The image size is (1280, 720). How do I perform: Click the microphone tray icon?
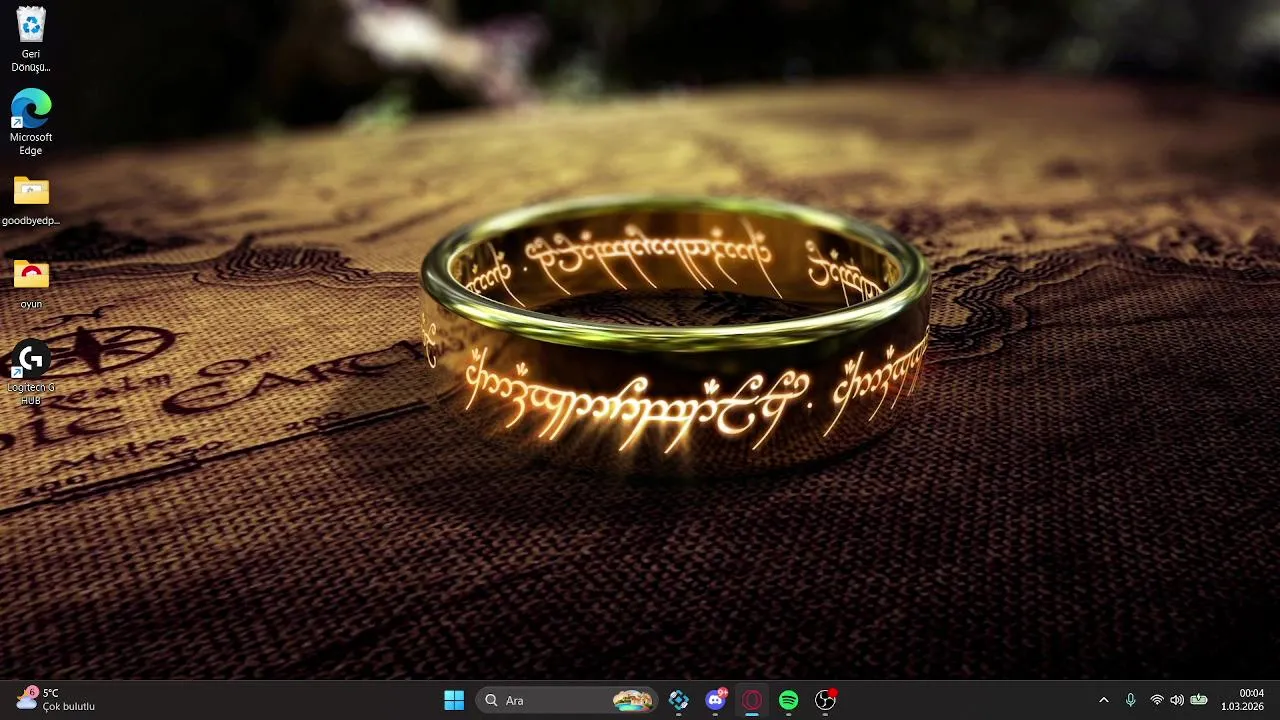(1130, 700)
